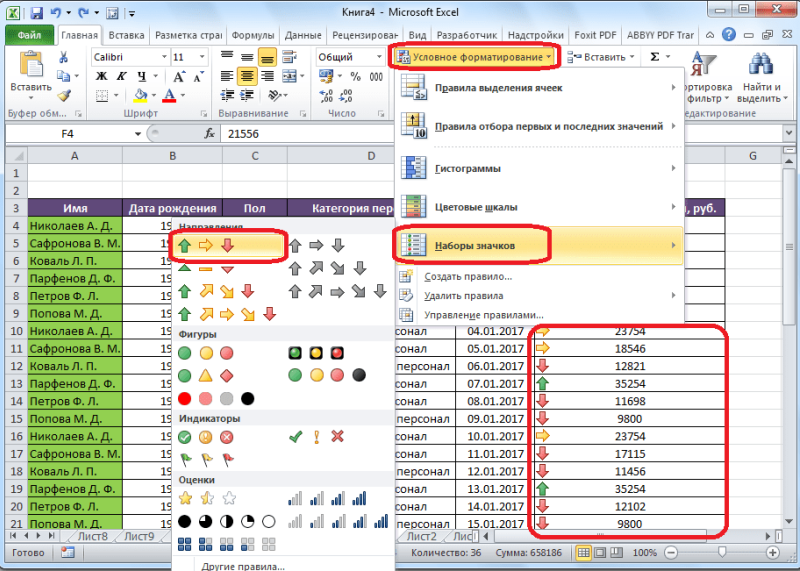Open the Общий number format dropdown

pos(379,57)
